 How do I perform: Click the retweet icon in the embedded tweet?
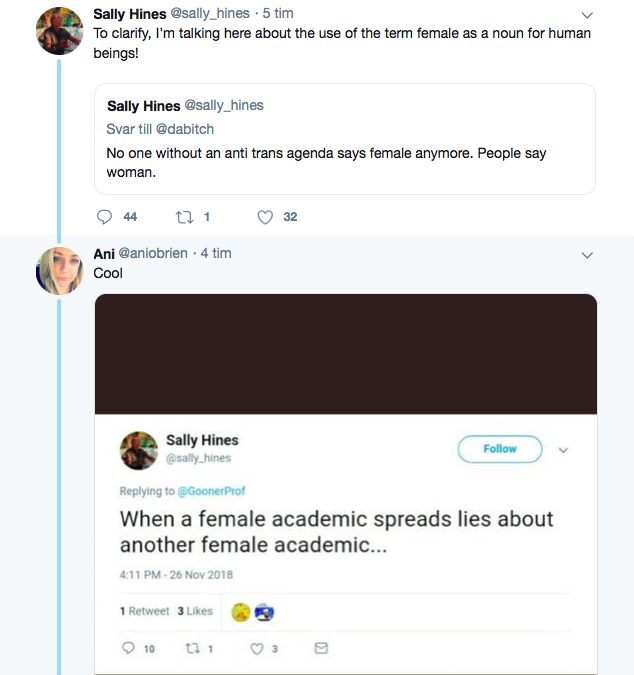(192, 648)
